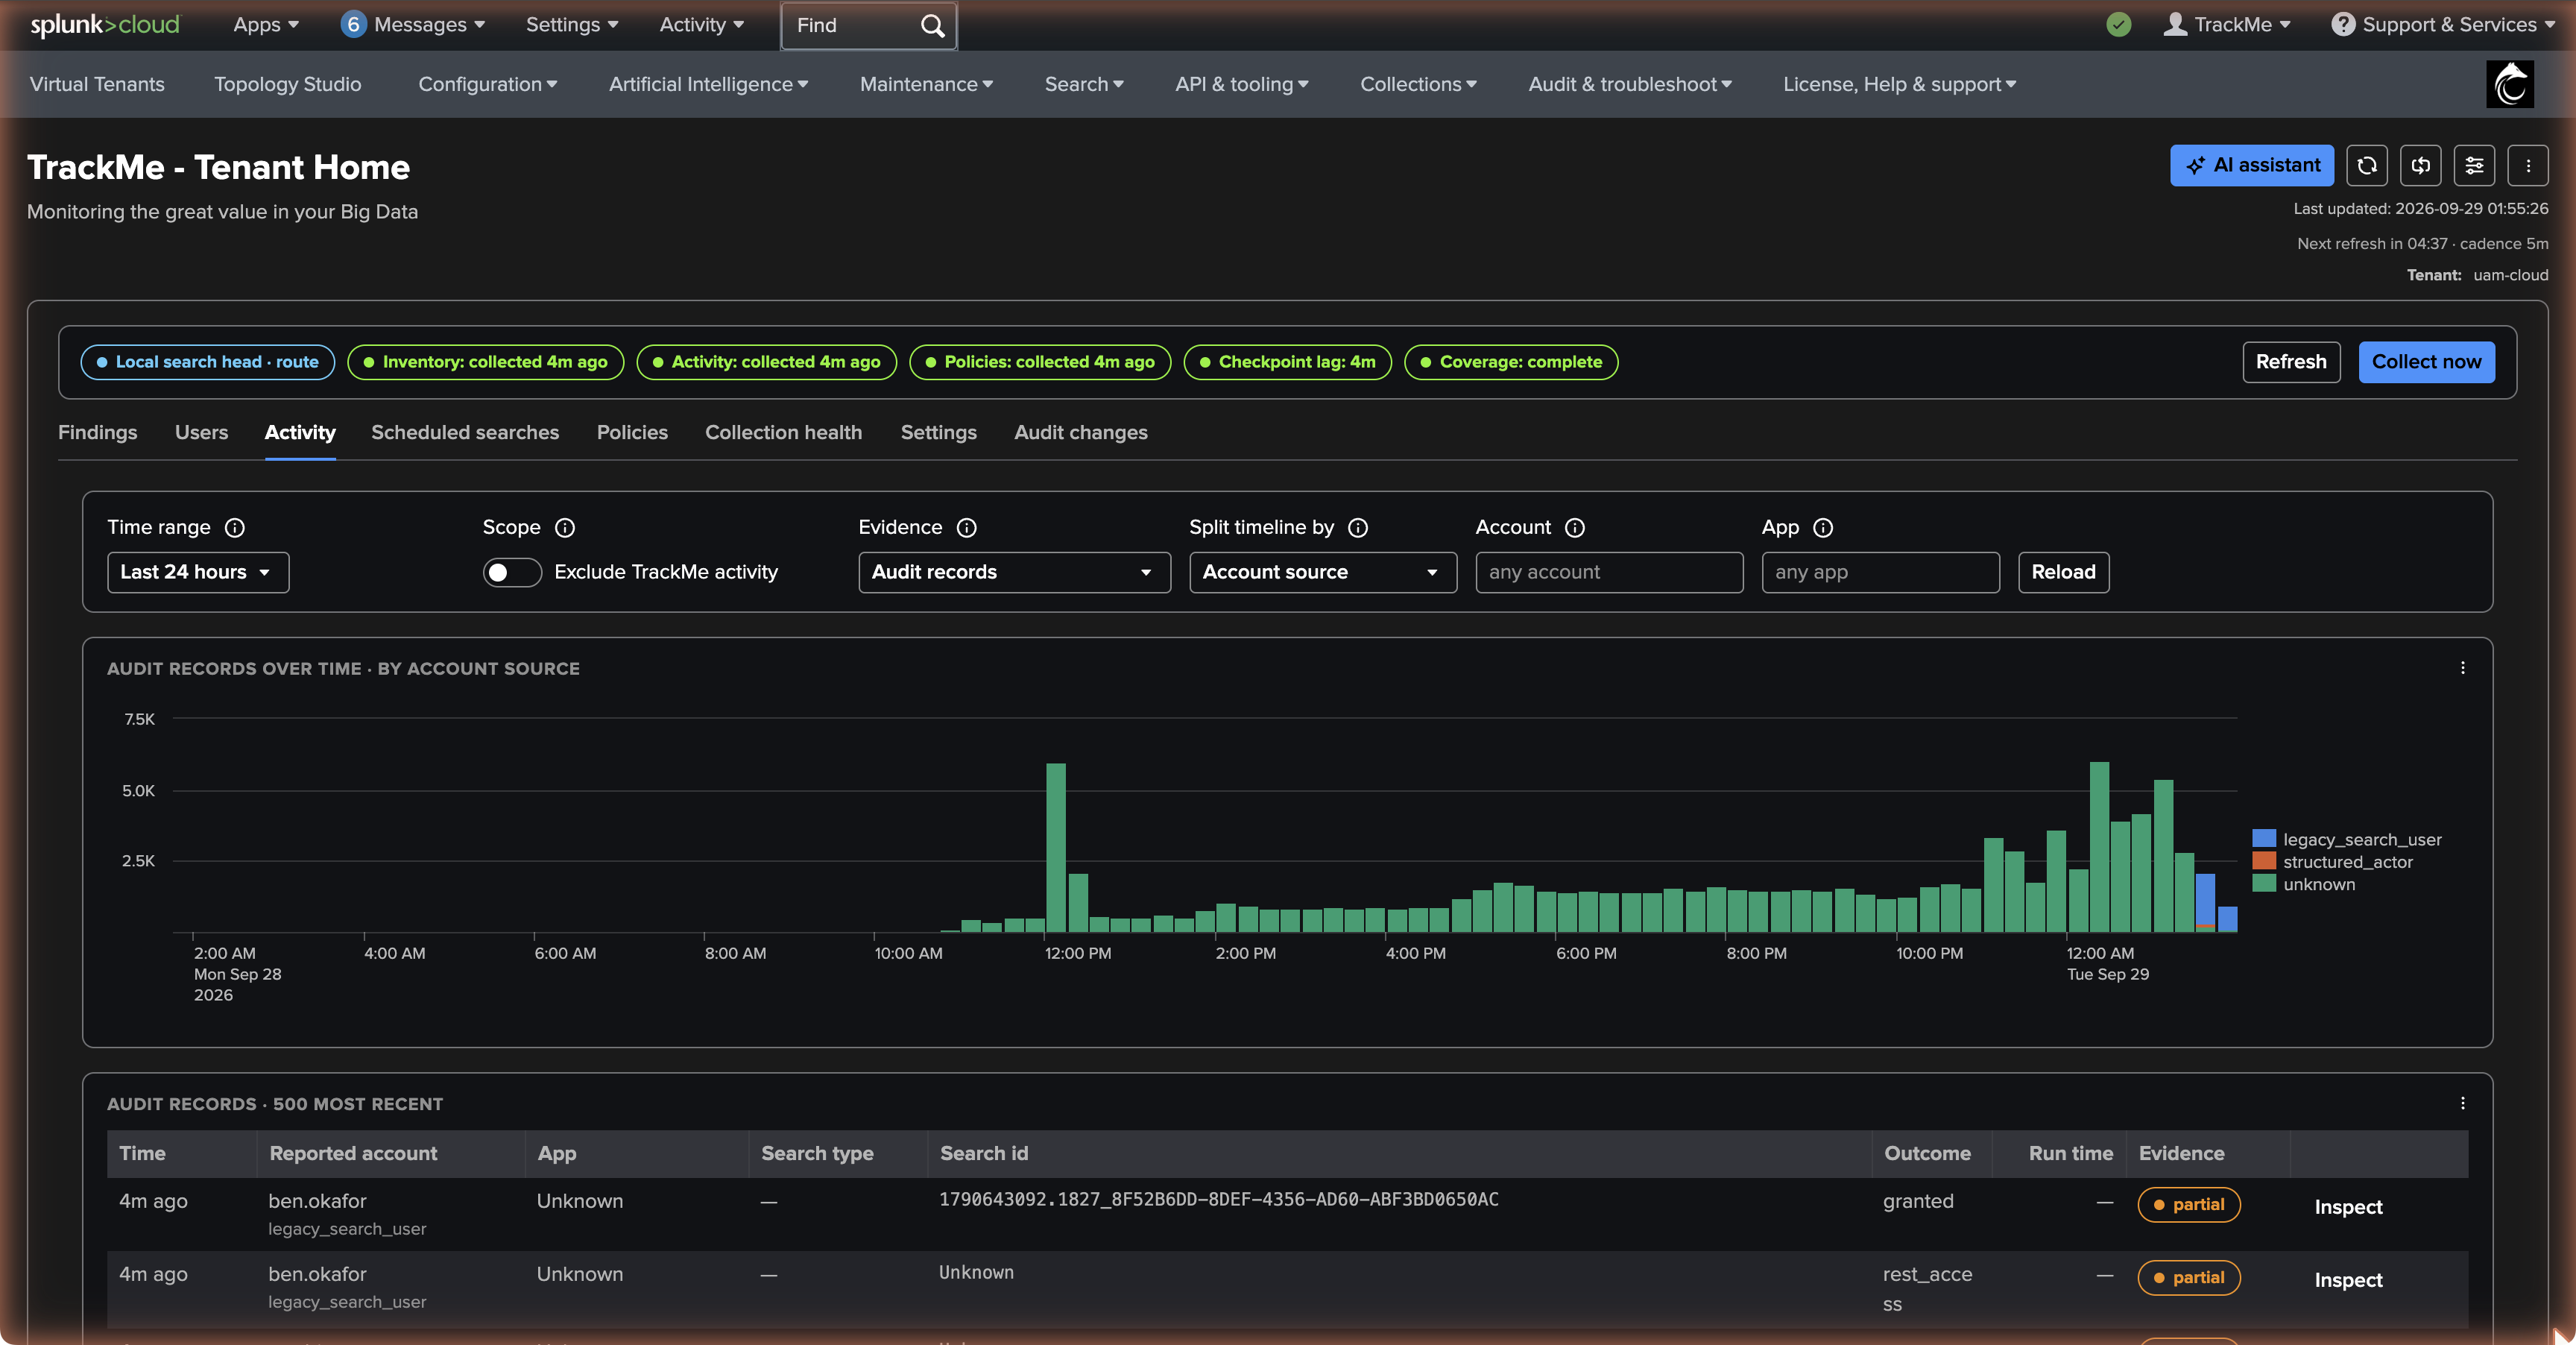Switch to the Settings tab under tenant
This screenshot has height=1345, width=2576.
(938, 433)
